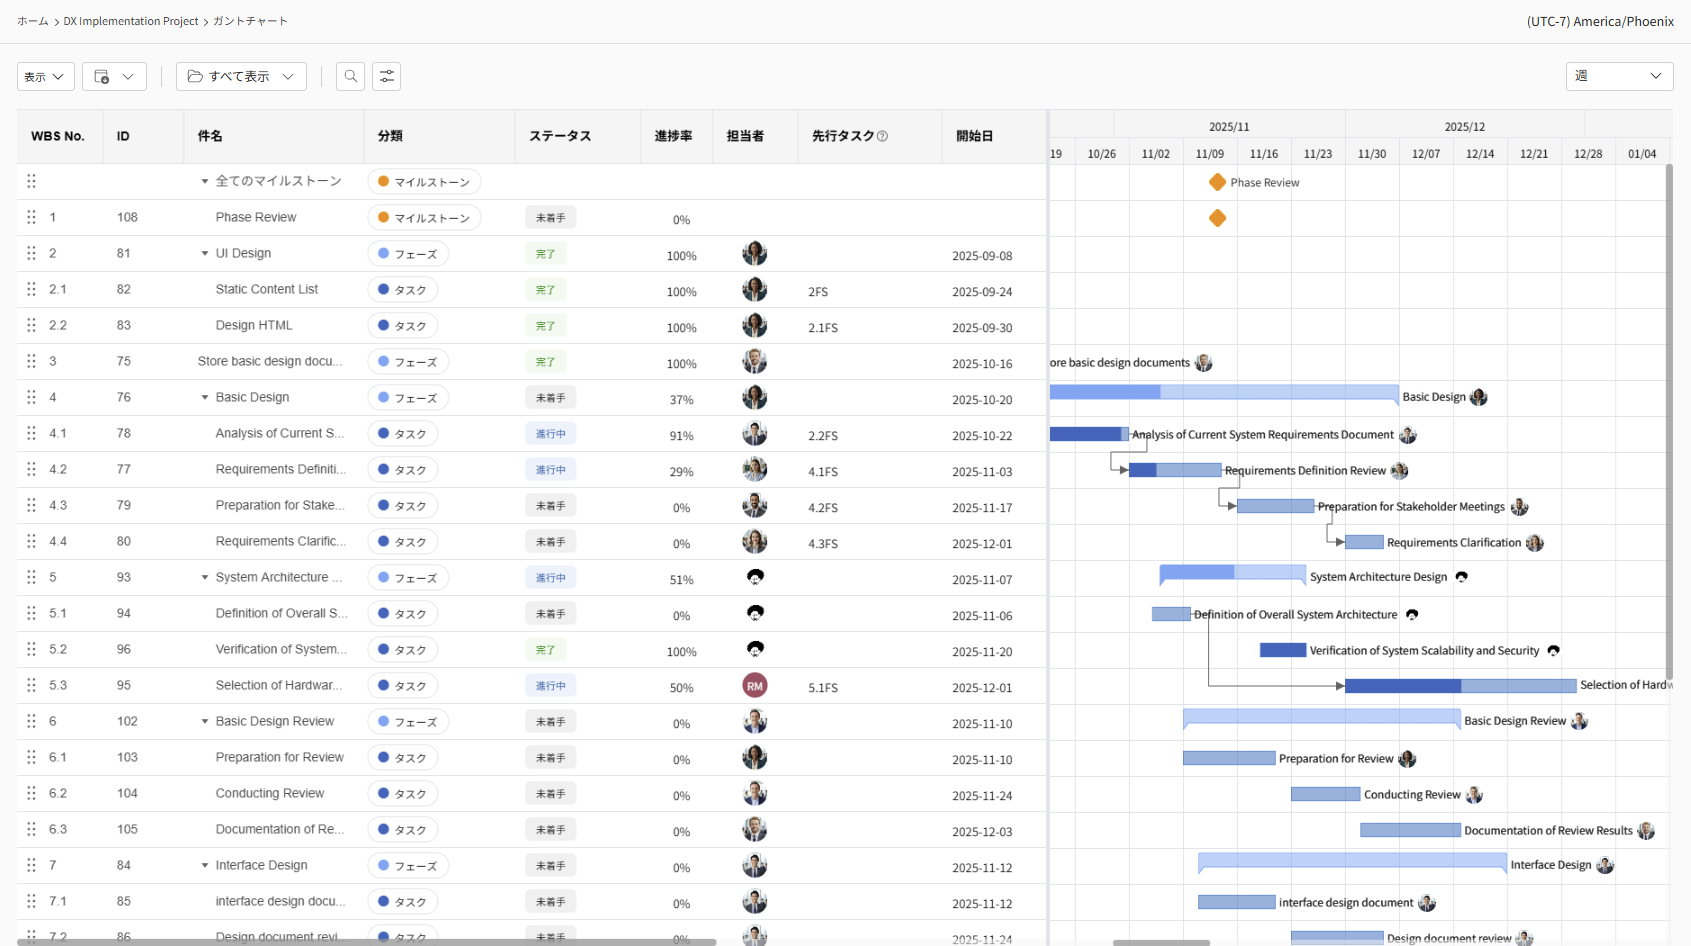Collapse the 全てのマイルストーン group

pyautogui.click(x=205, y=182)
